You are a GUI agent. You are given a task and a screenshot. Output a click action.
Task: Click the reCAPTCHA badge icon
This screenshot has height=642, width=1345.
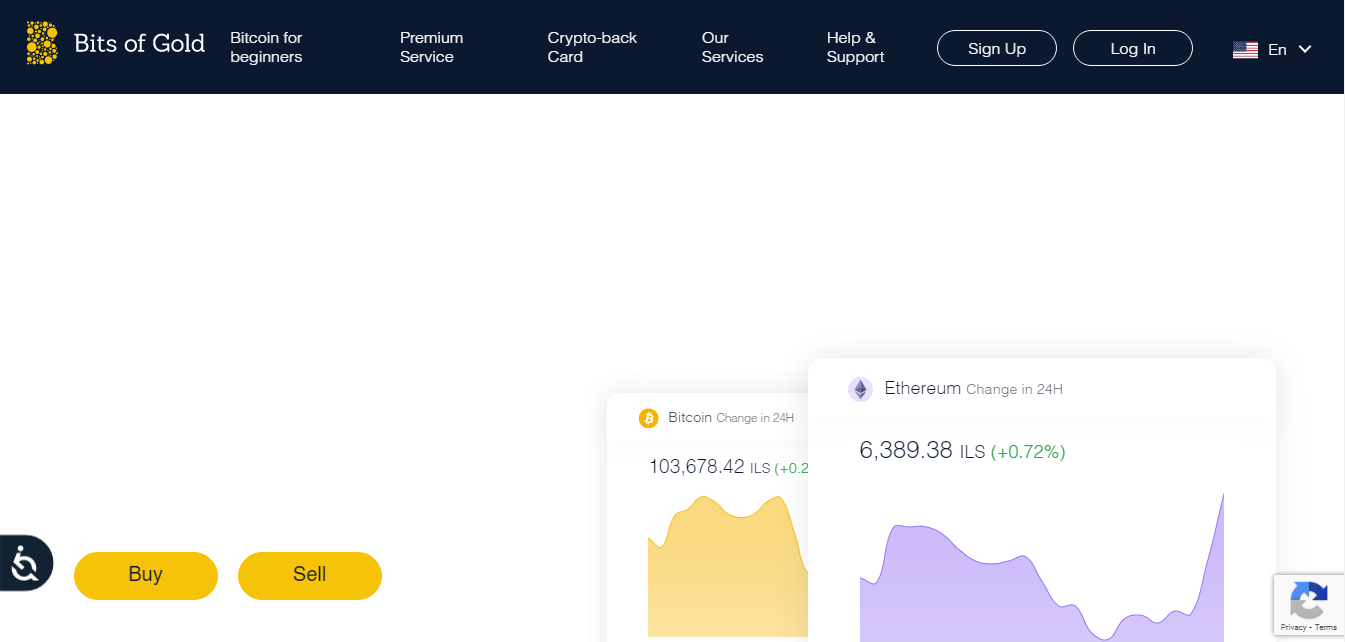coord(1308,600)
